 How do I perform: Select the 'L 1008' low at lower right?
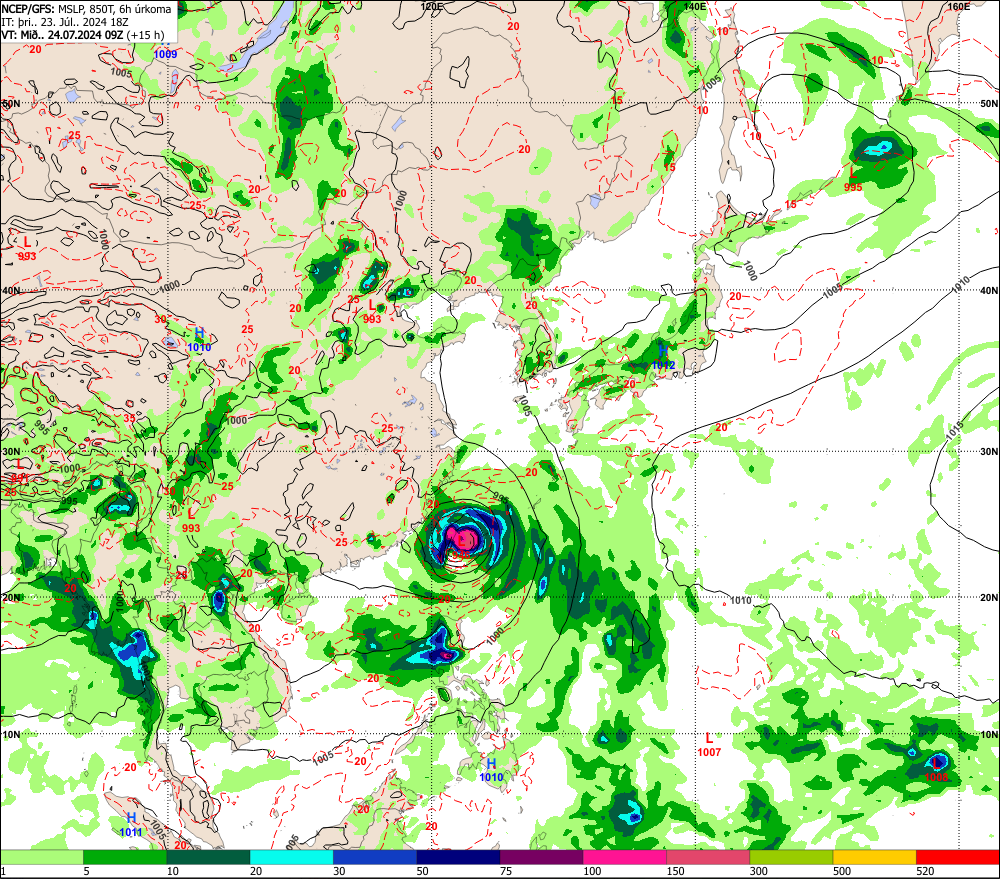pos(936,770)
